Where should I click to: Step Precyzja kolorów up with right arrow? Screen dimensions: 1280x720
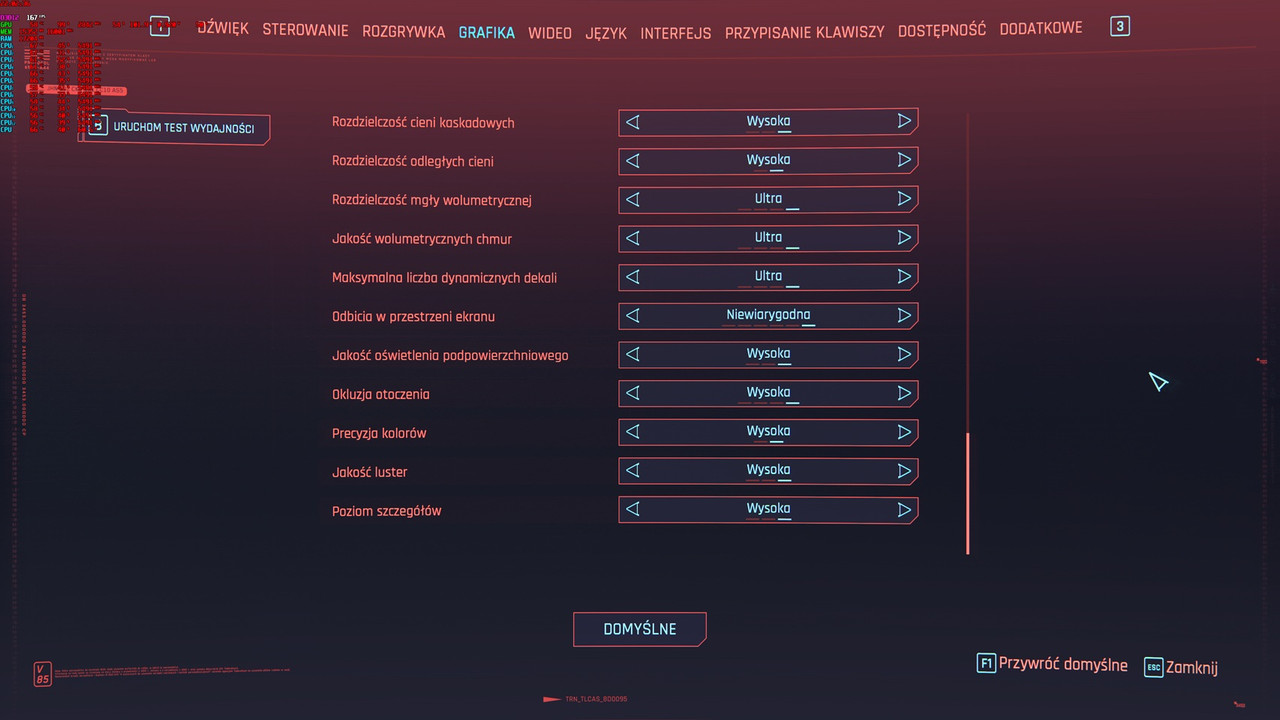click(x=904, y=432)
